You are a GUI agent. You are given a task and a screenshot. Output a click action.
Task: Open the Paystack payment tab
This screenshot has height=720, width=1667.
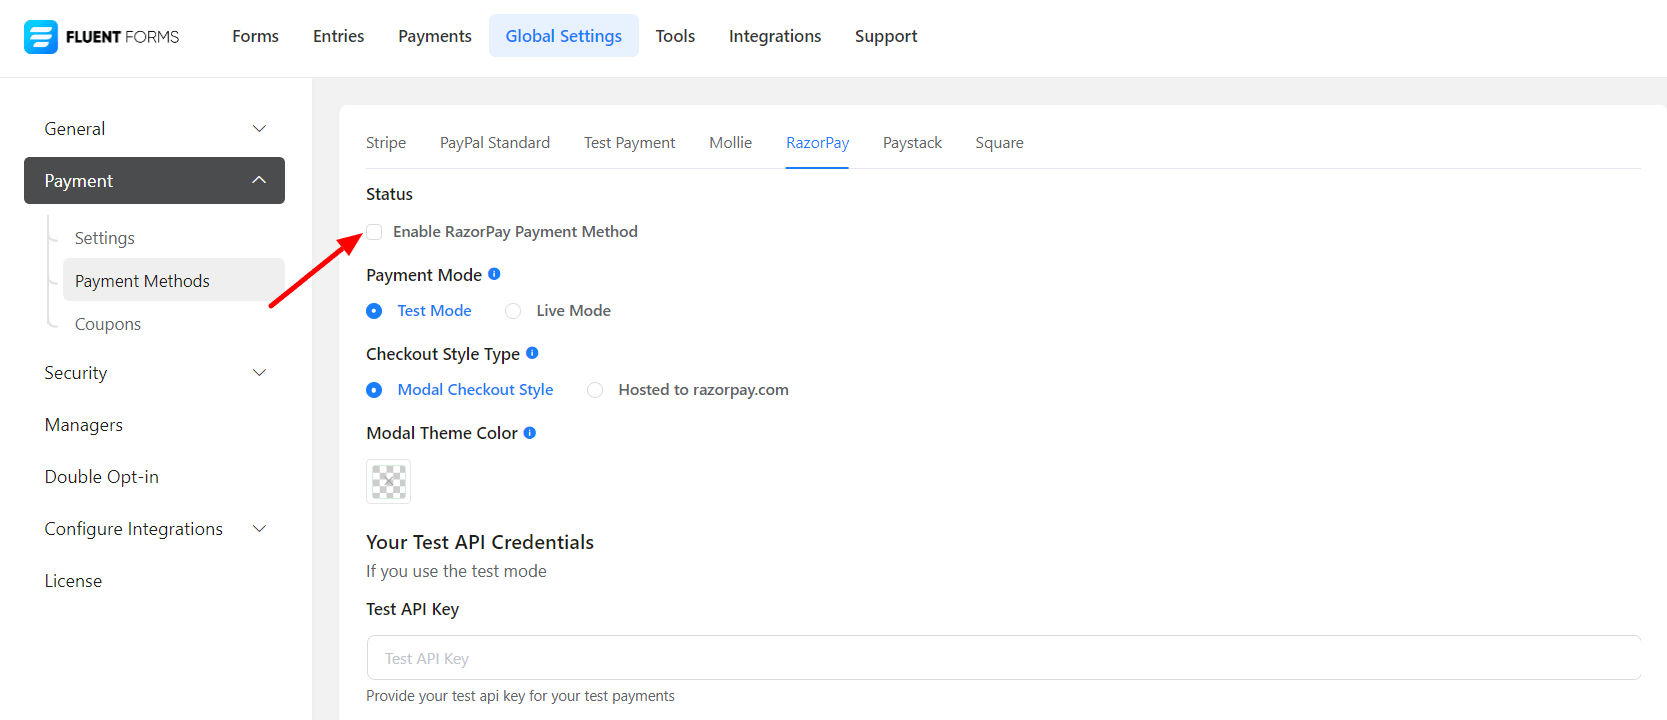pyautogui.click(x=912, y=143)
